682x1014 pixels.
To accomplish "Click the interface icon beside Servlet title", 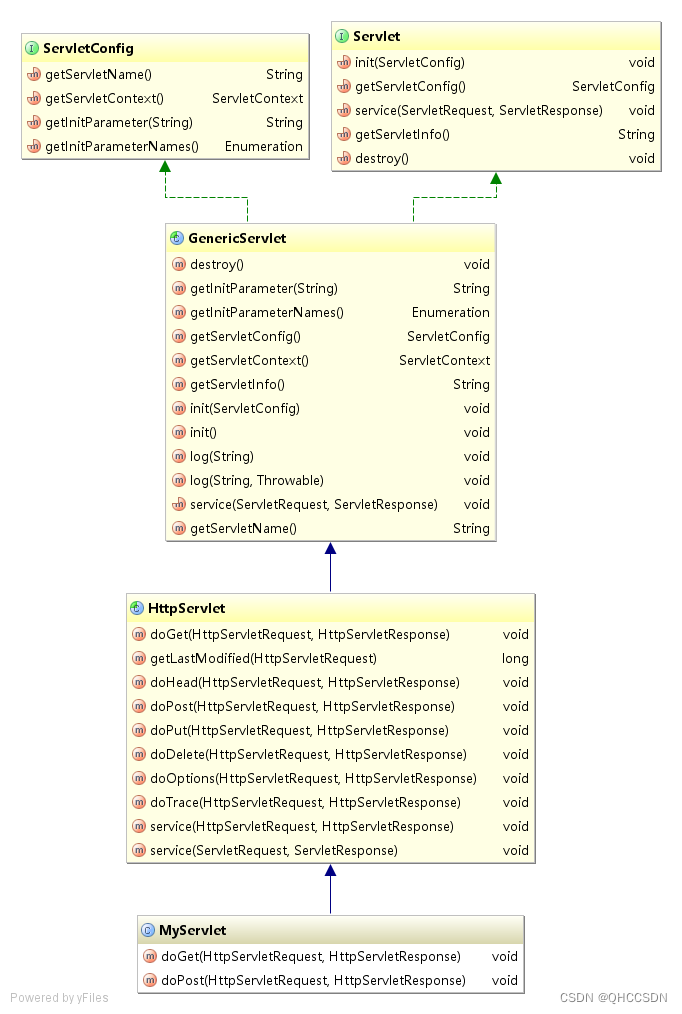I will tap(342, 36).
